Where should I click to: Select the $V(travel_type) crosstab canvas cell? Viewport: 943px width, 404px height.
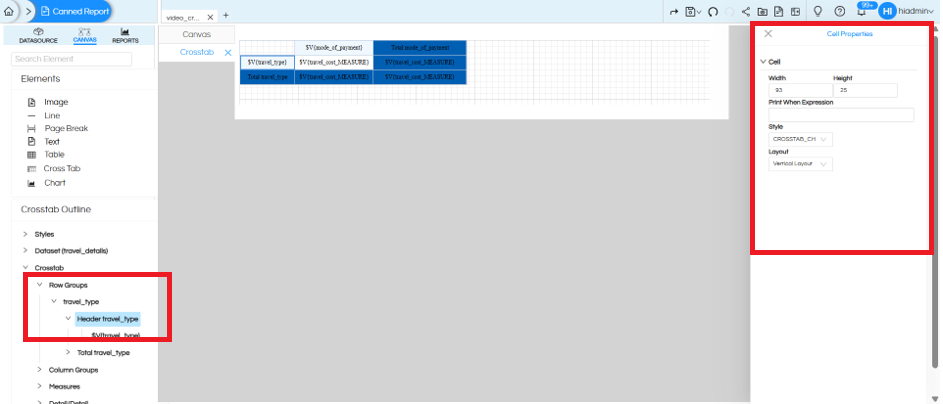point(267,62)
